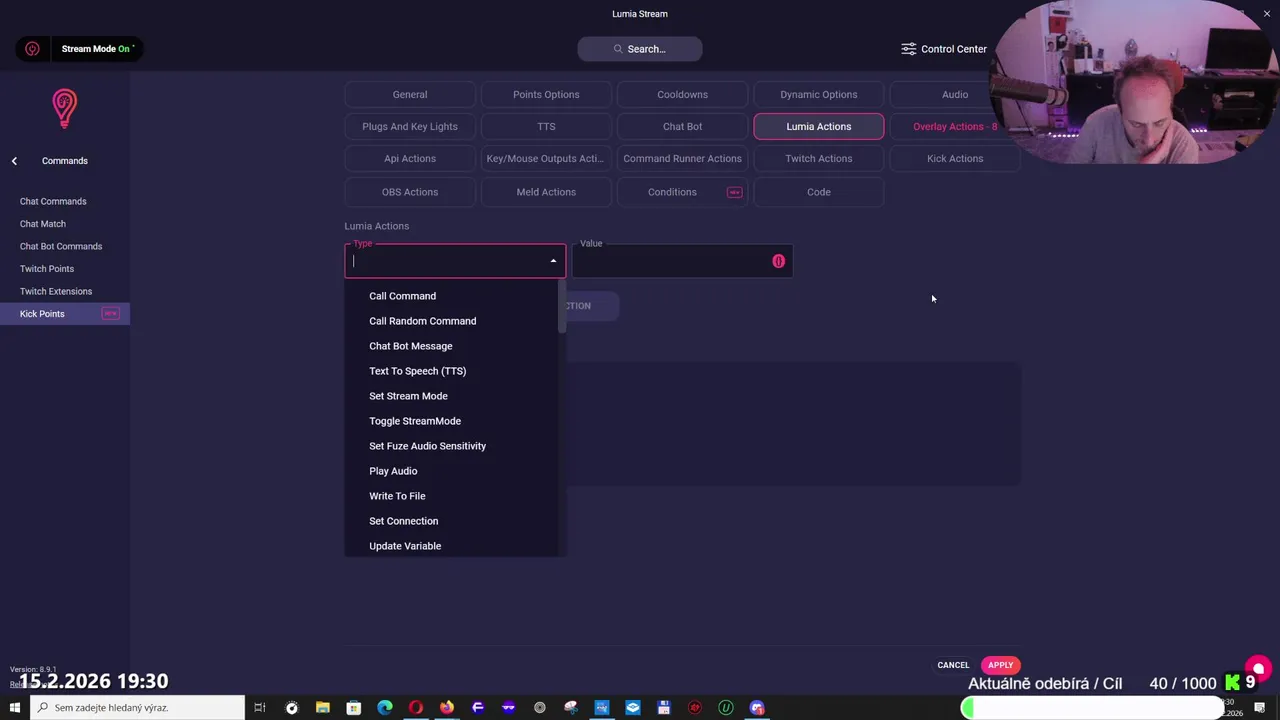The height and width of the screenshot is (720, 1280).
Task: Open the Windows Start menu
Action: (x=14, y=708)
